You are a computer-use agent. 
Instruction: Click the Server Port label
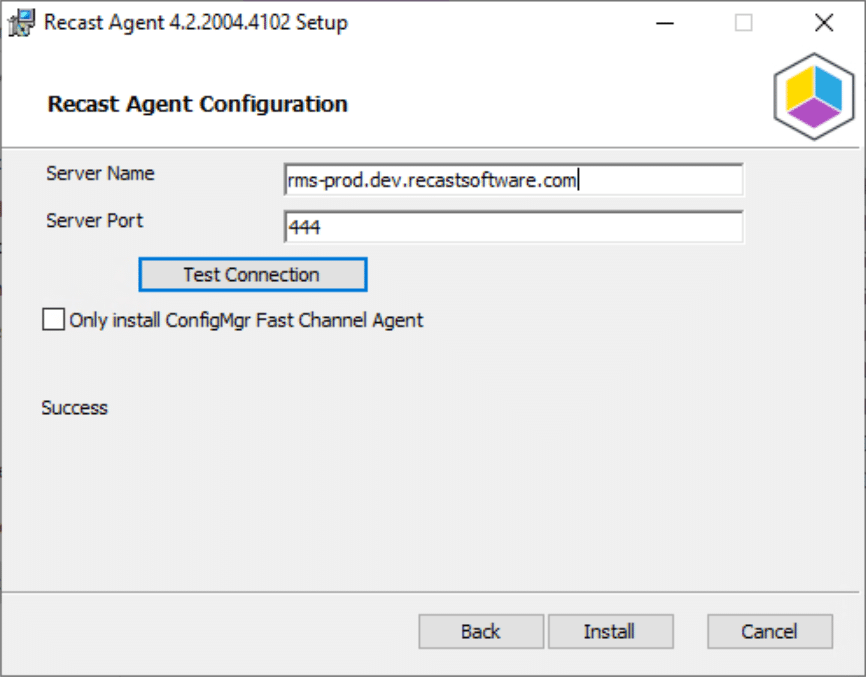pyautogui.click(x=95, y=220)
